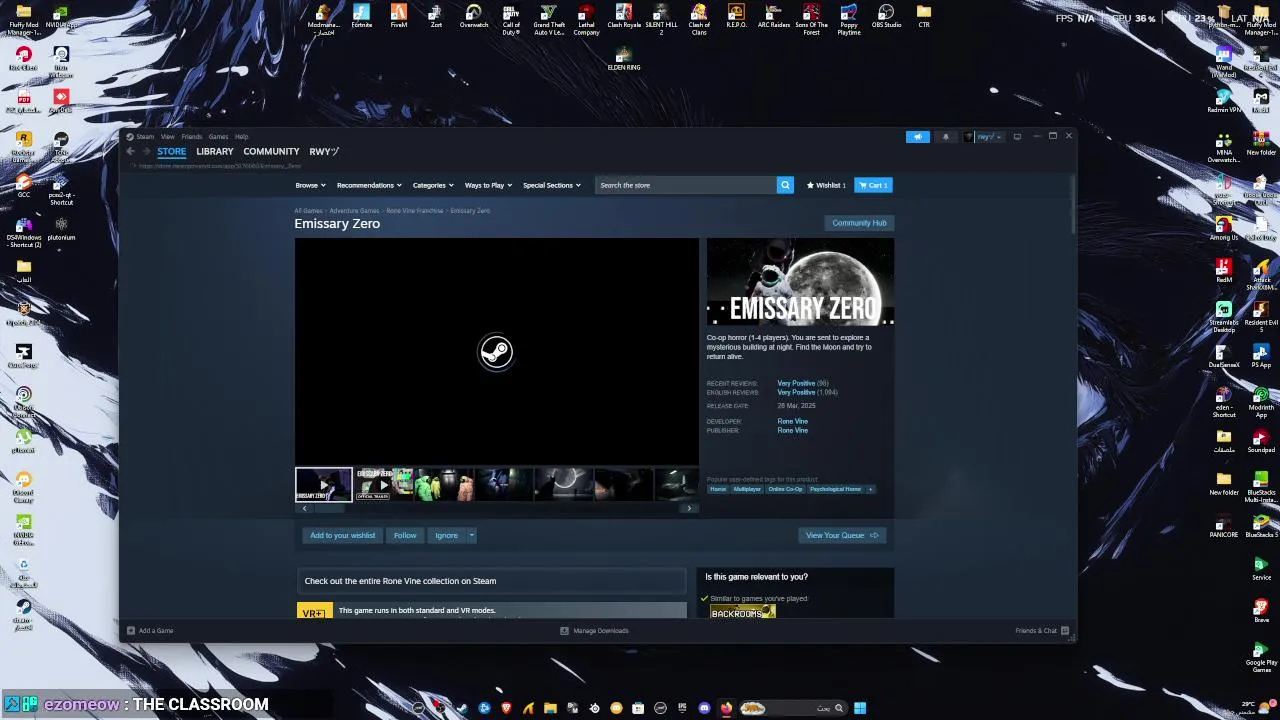
Task: Open the Rone Vine developer link
Action: click(x=792, y=421)
